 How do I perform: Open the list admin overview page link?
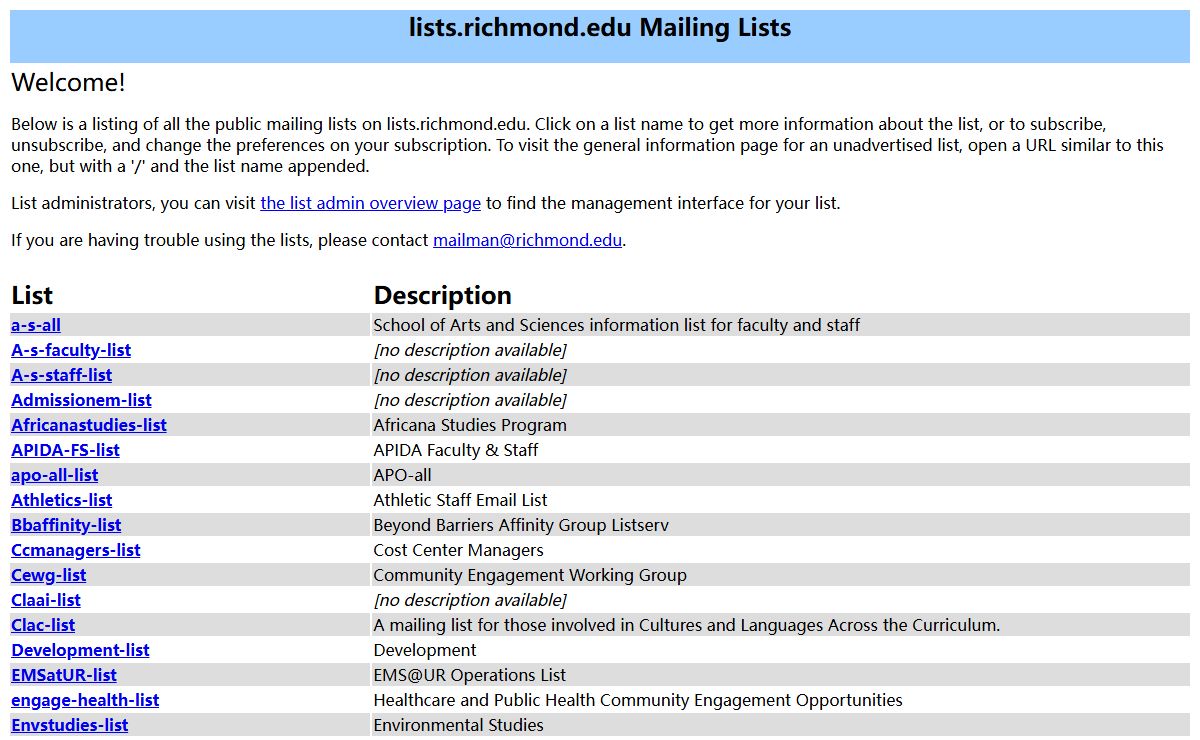[x=370, y=203]
